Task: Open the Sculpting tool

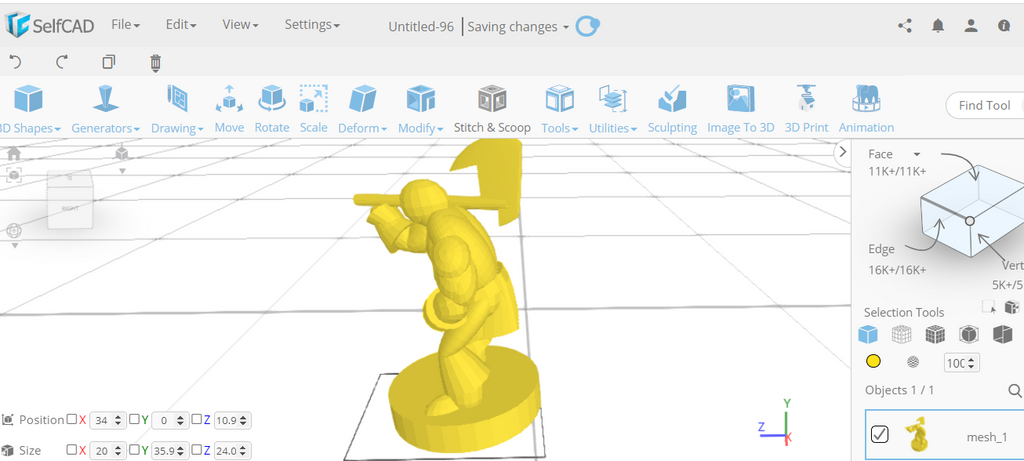Action: point(672,109)
